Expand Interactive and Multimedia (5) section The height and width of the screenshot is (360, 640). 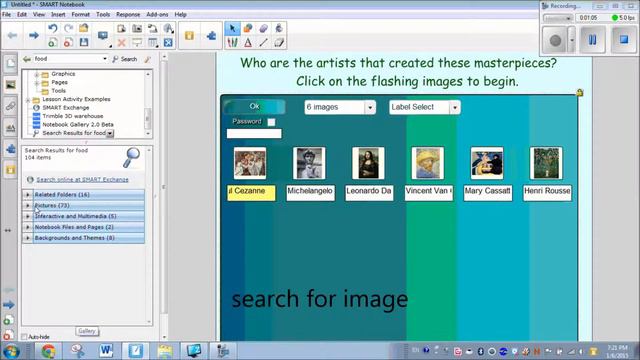pos(27,216)
